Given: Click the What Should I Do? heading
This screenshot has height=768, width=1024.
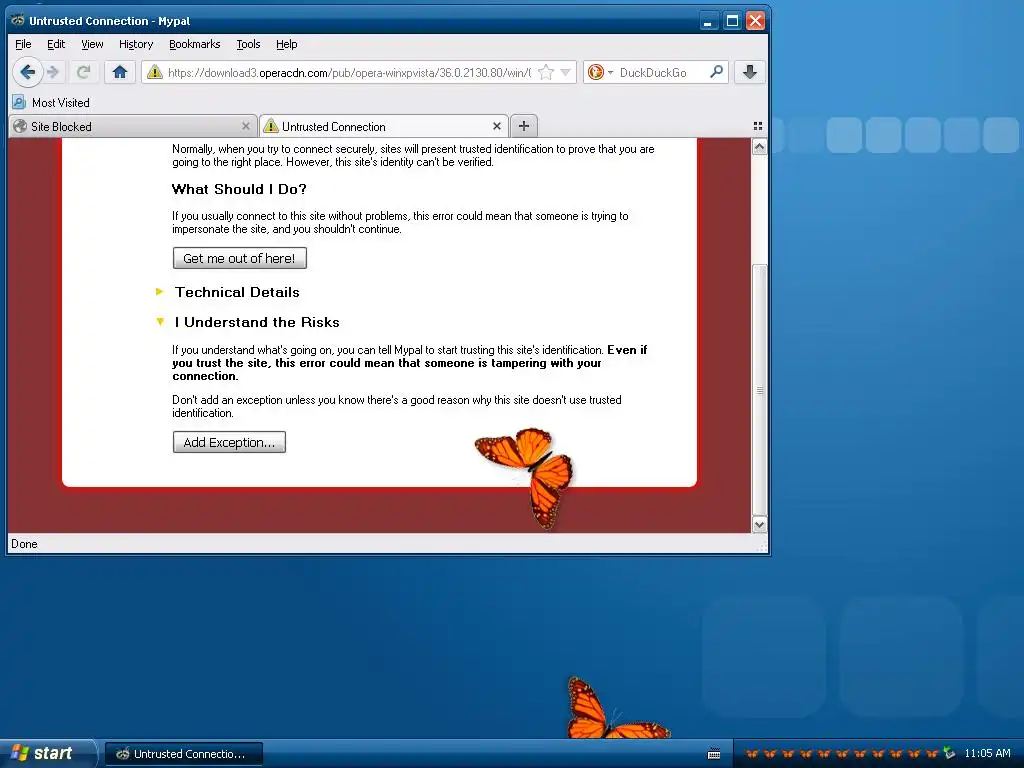Looking at the screenshot, I should [239, 189].
